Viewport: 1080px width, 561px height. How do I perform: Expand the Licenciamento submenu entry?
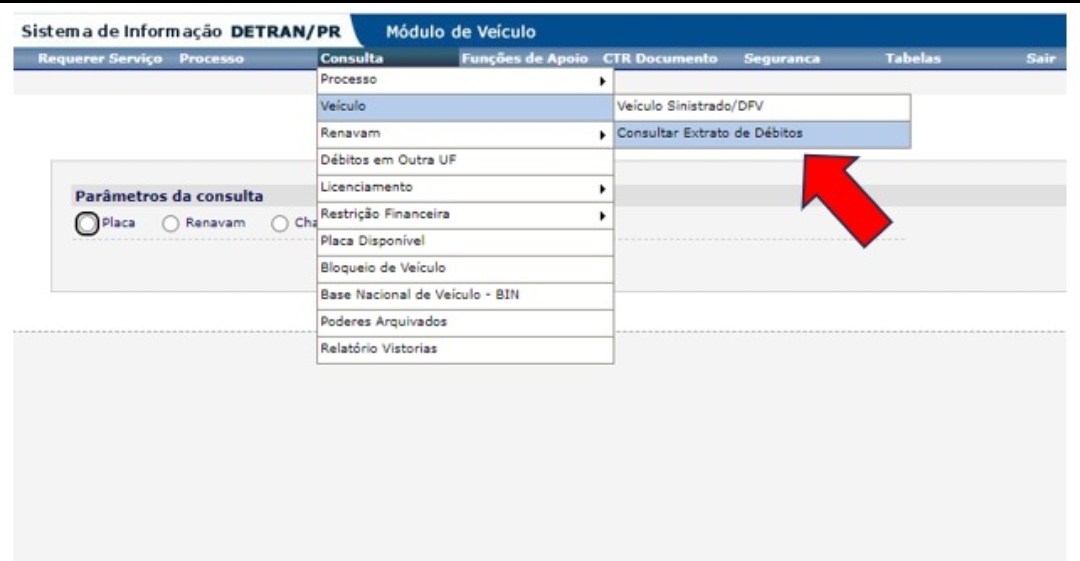point(465,188)
